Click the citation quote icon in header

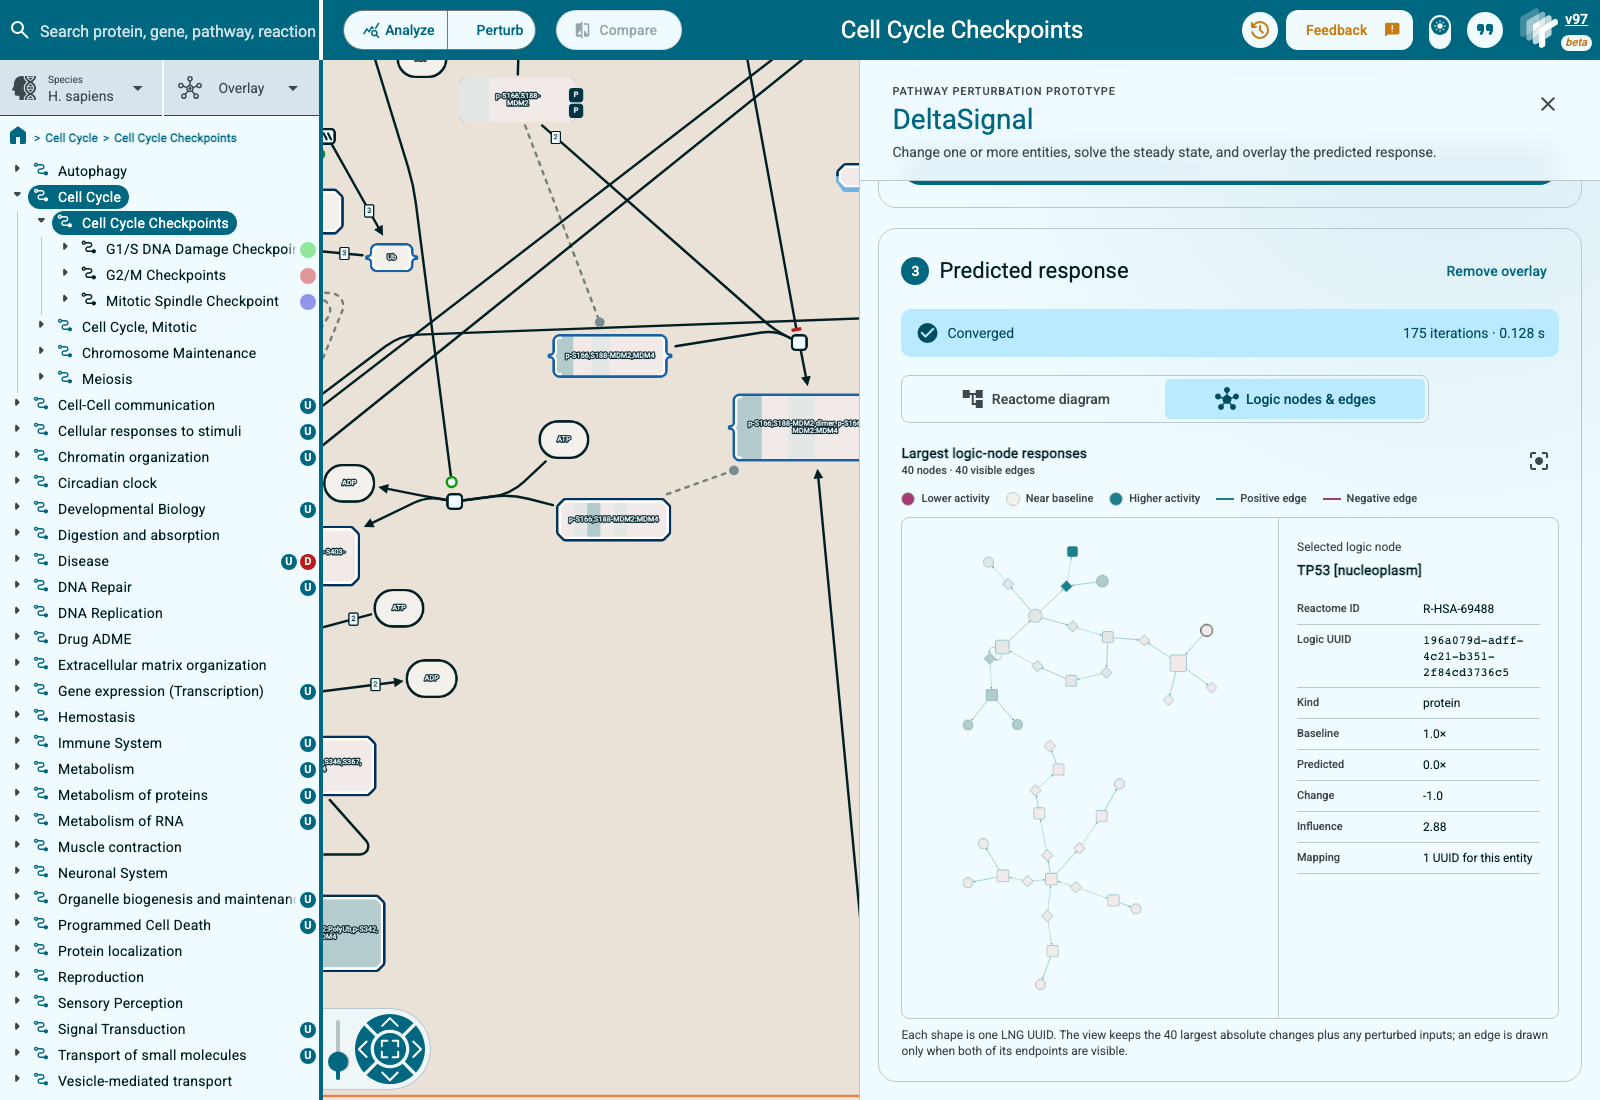[x=1485, y=30]
